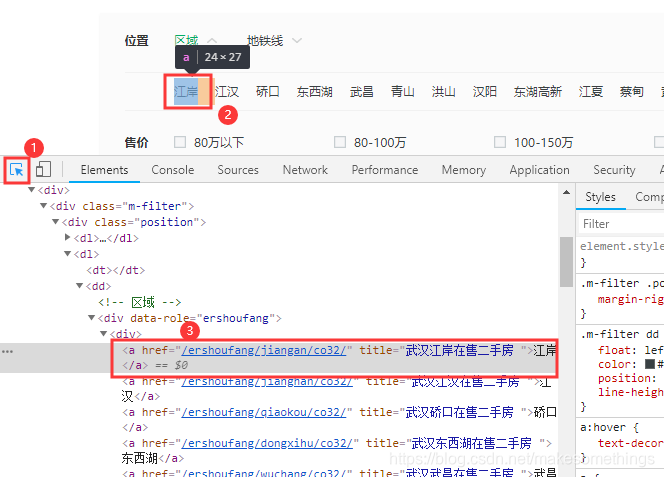Activate the element inspector picker icon
Image resolution: width=664 pixels, height=477 pixels.
point(17,170)
